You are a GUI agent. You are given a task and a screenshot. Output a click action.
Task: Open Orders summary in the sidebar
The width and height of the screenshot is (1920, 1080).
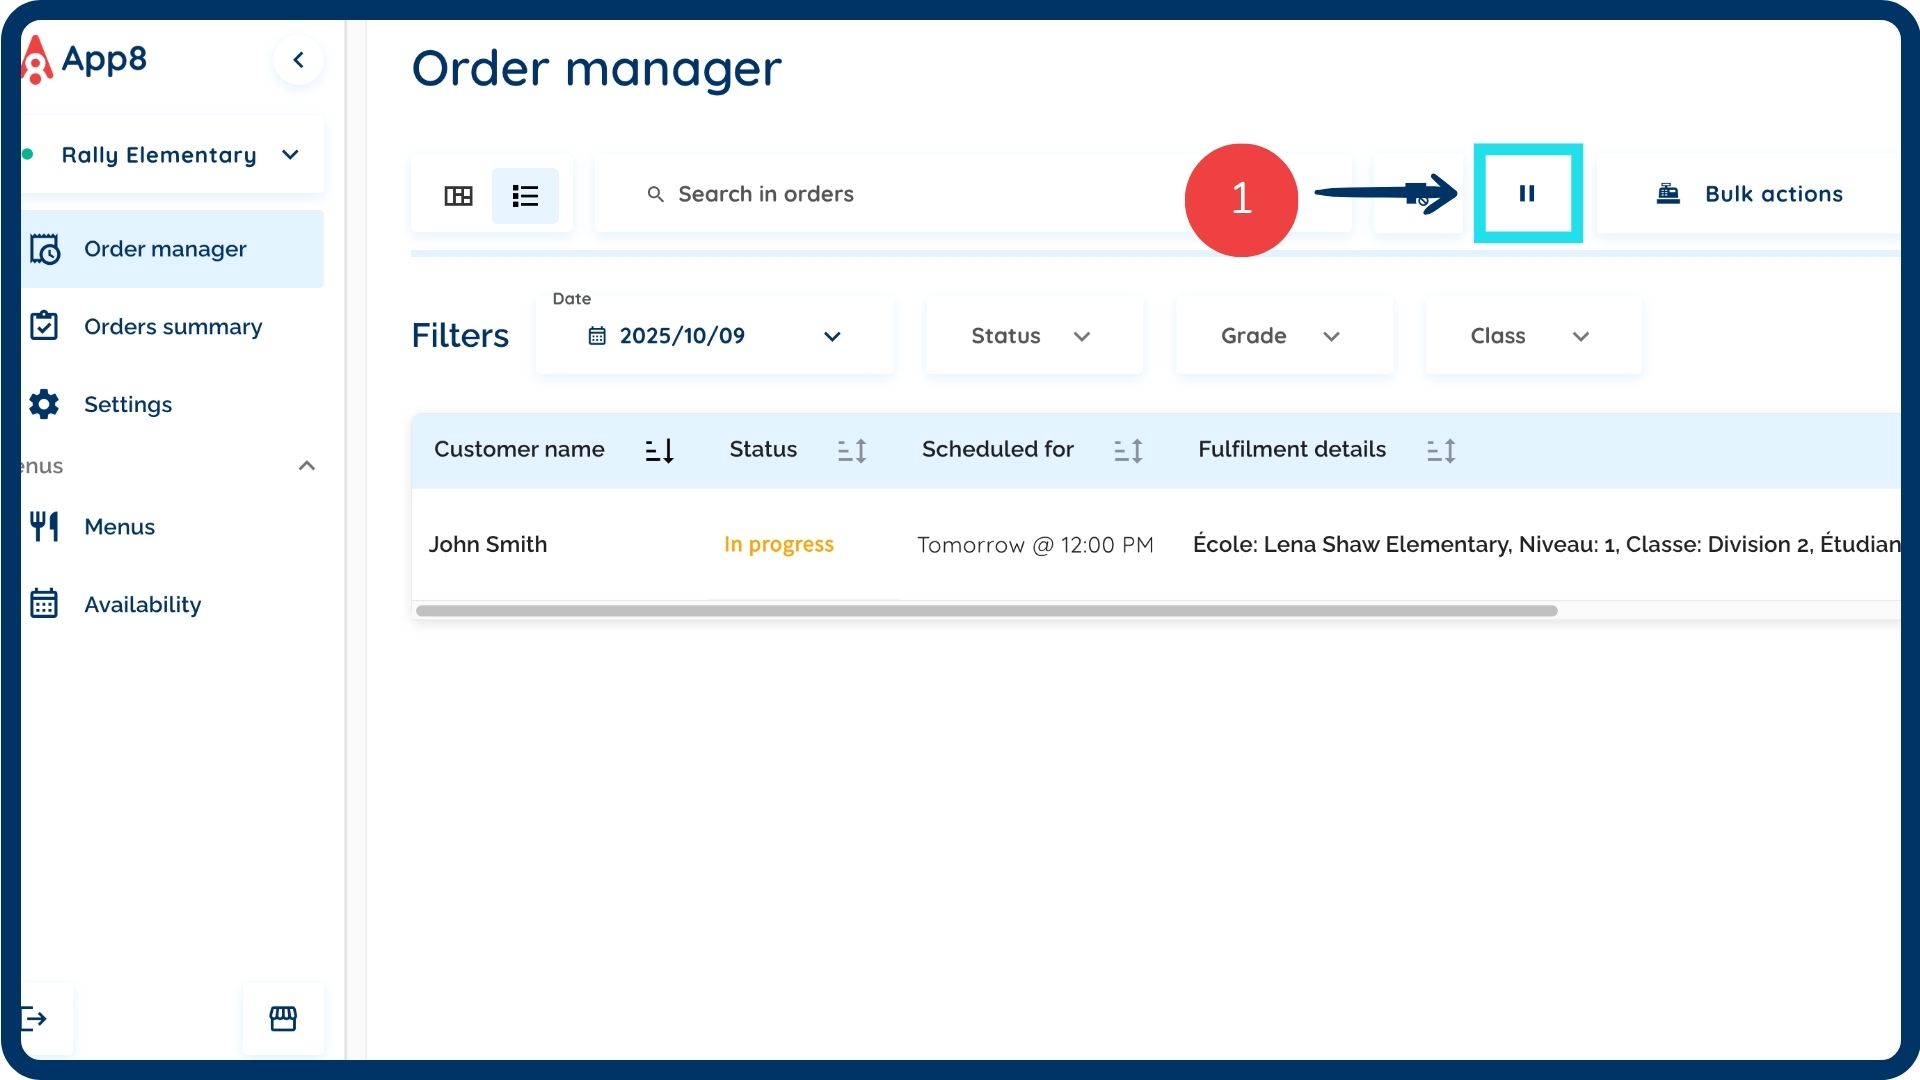pyautogui.click(x=172, y=327)
